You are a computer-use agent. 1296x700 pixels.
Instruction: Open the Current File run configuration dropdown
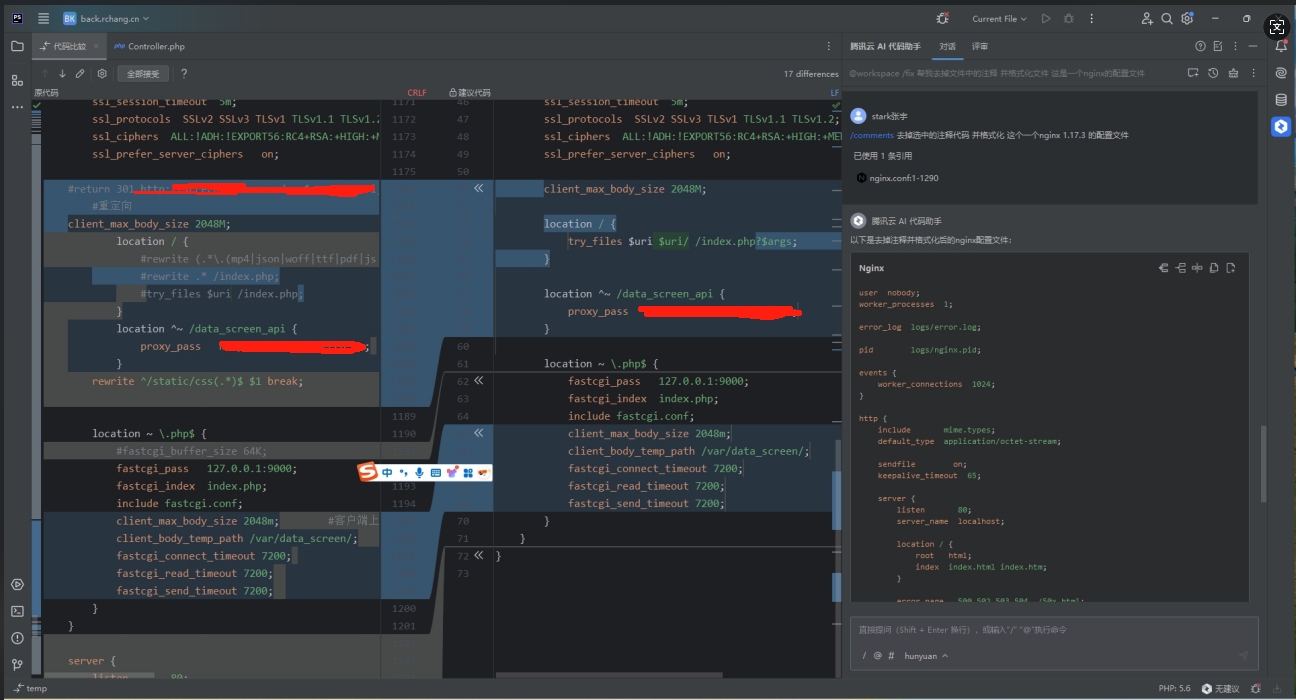(999, 18)
